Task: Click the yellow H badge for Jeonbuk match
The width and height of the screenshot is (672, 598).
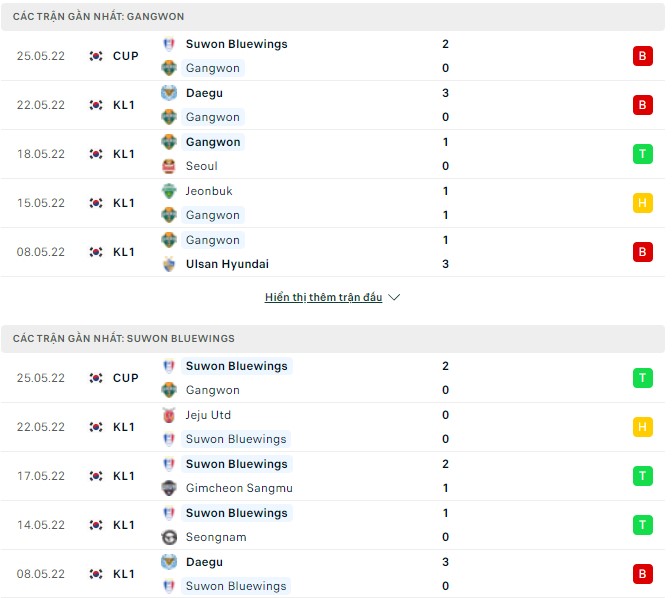Action: (x=642, y=203)
